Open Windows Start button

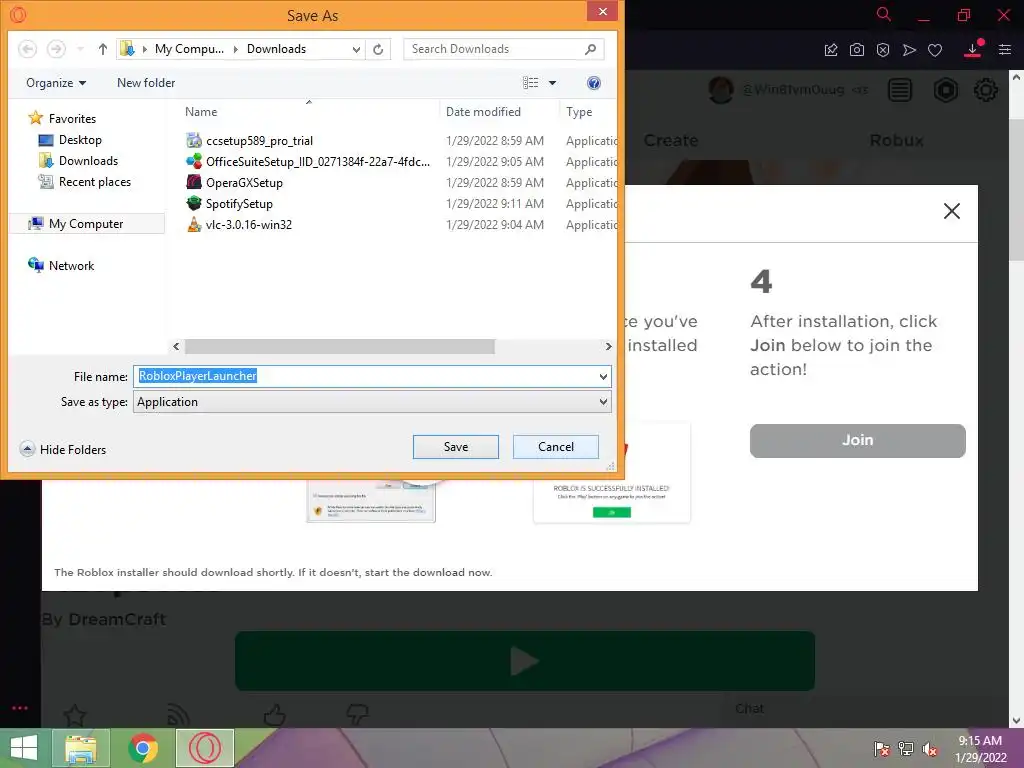coord(24,748)
